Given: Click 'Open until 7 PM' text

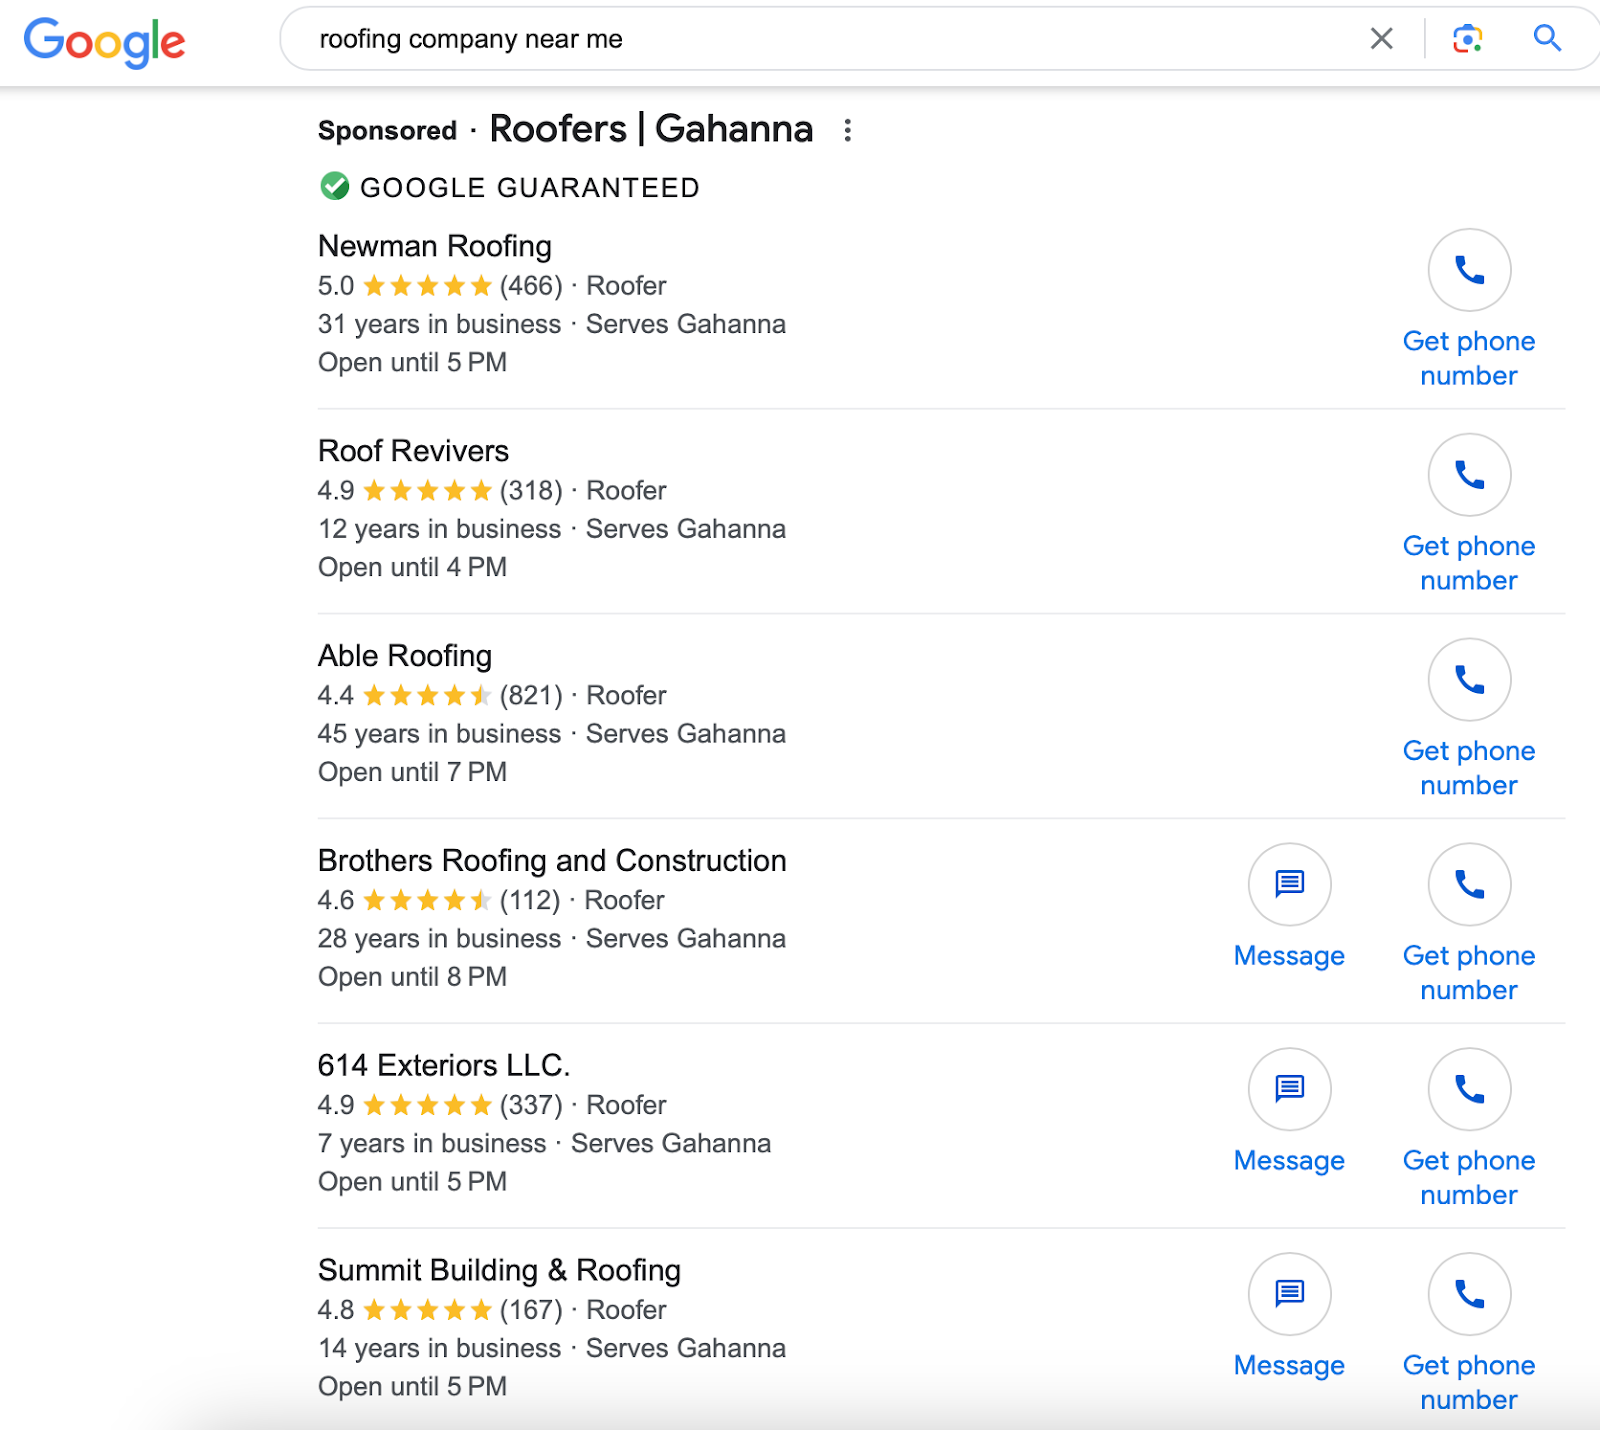Looking at the screenshot, I should coord(412,772).
